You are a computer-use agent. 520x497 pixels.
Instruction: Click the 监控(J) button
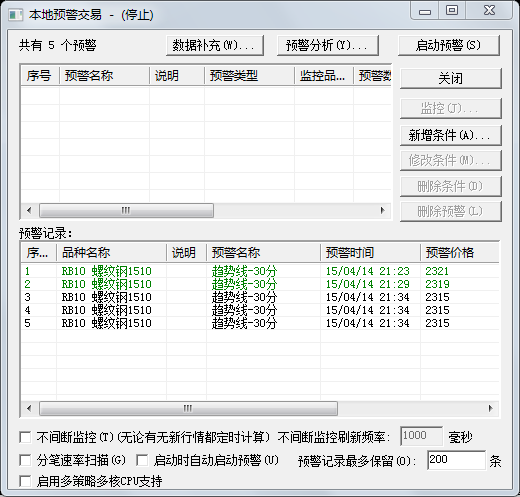tap(451, 108)
